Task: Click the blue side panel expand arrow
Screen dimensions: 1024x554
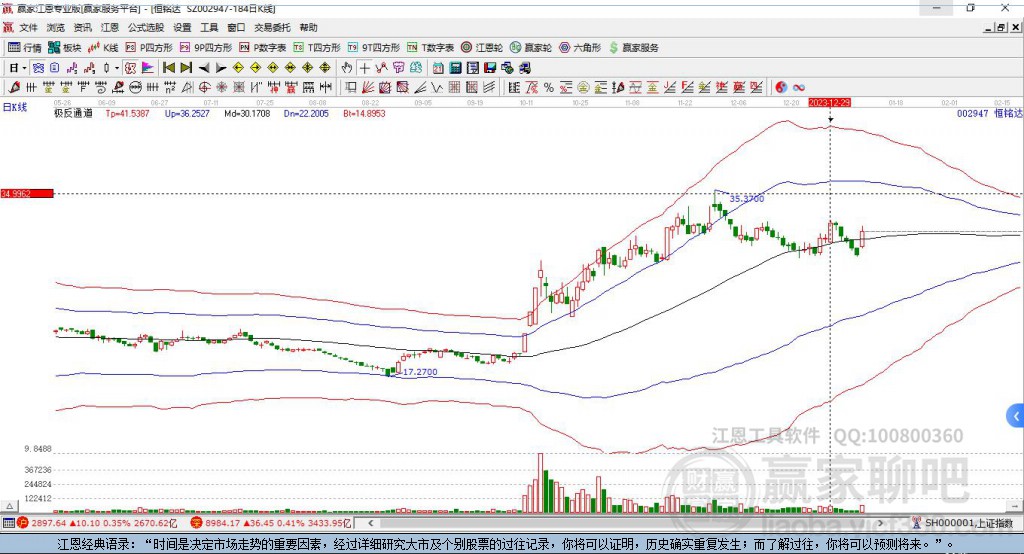Action: tap(1016, 416)
